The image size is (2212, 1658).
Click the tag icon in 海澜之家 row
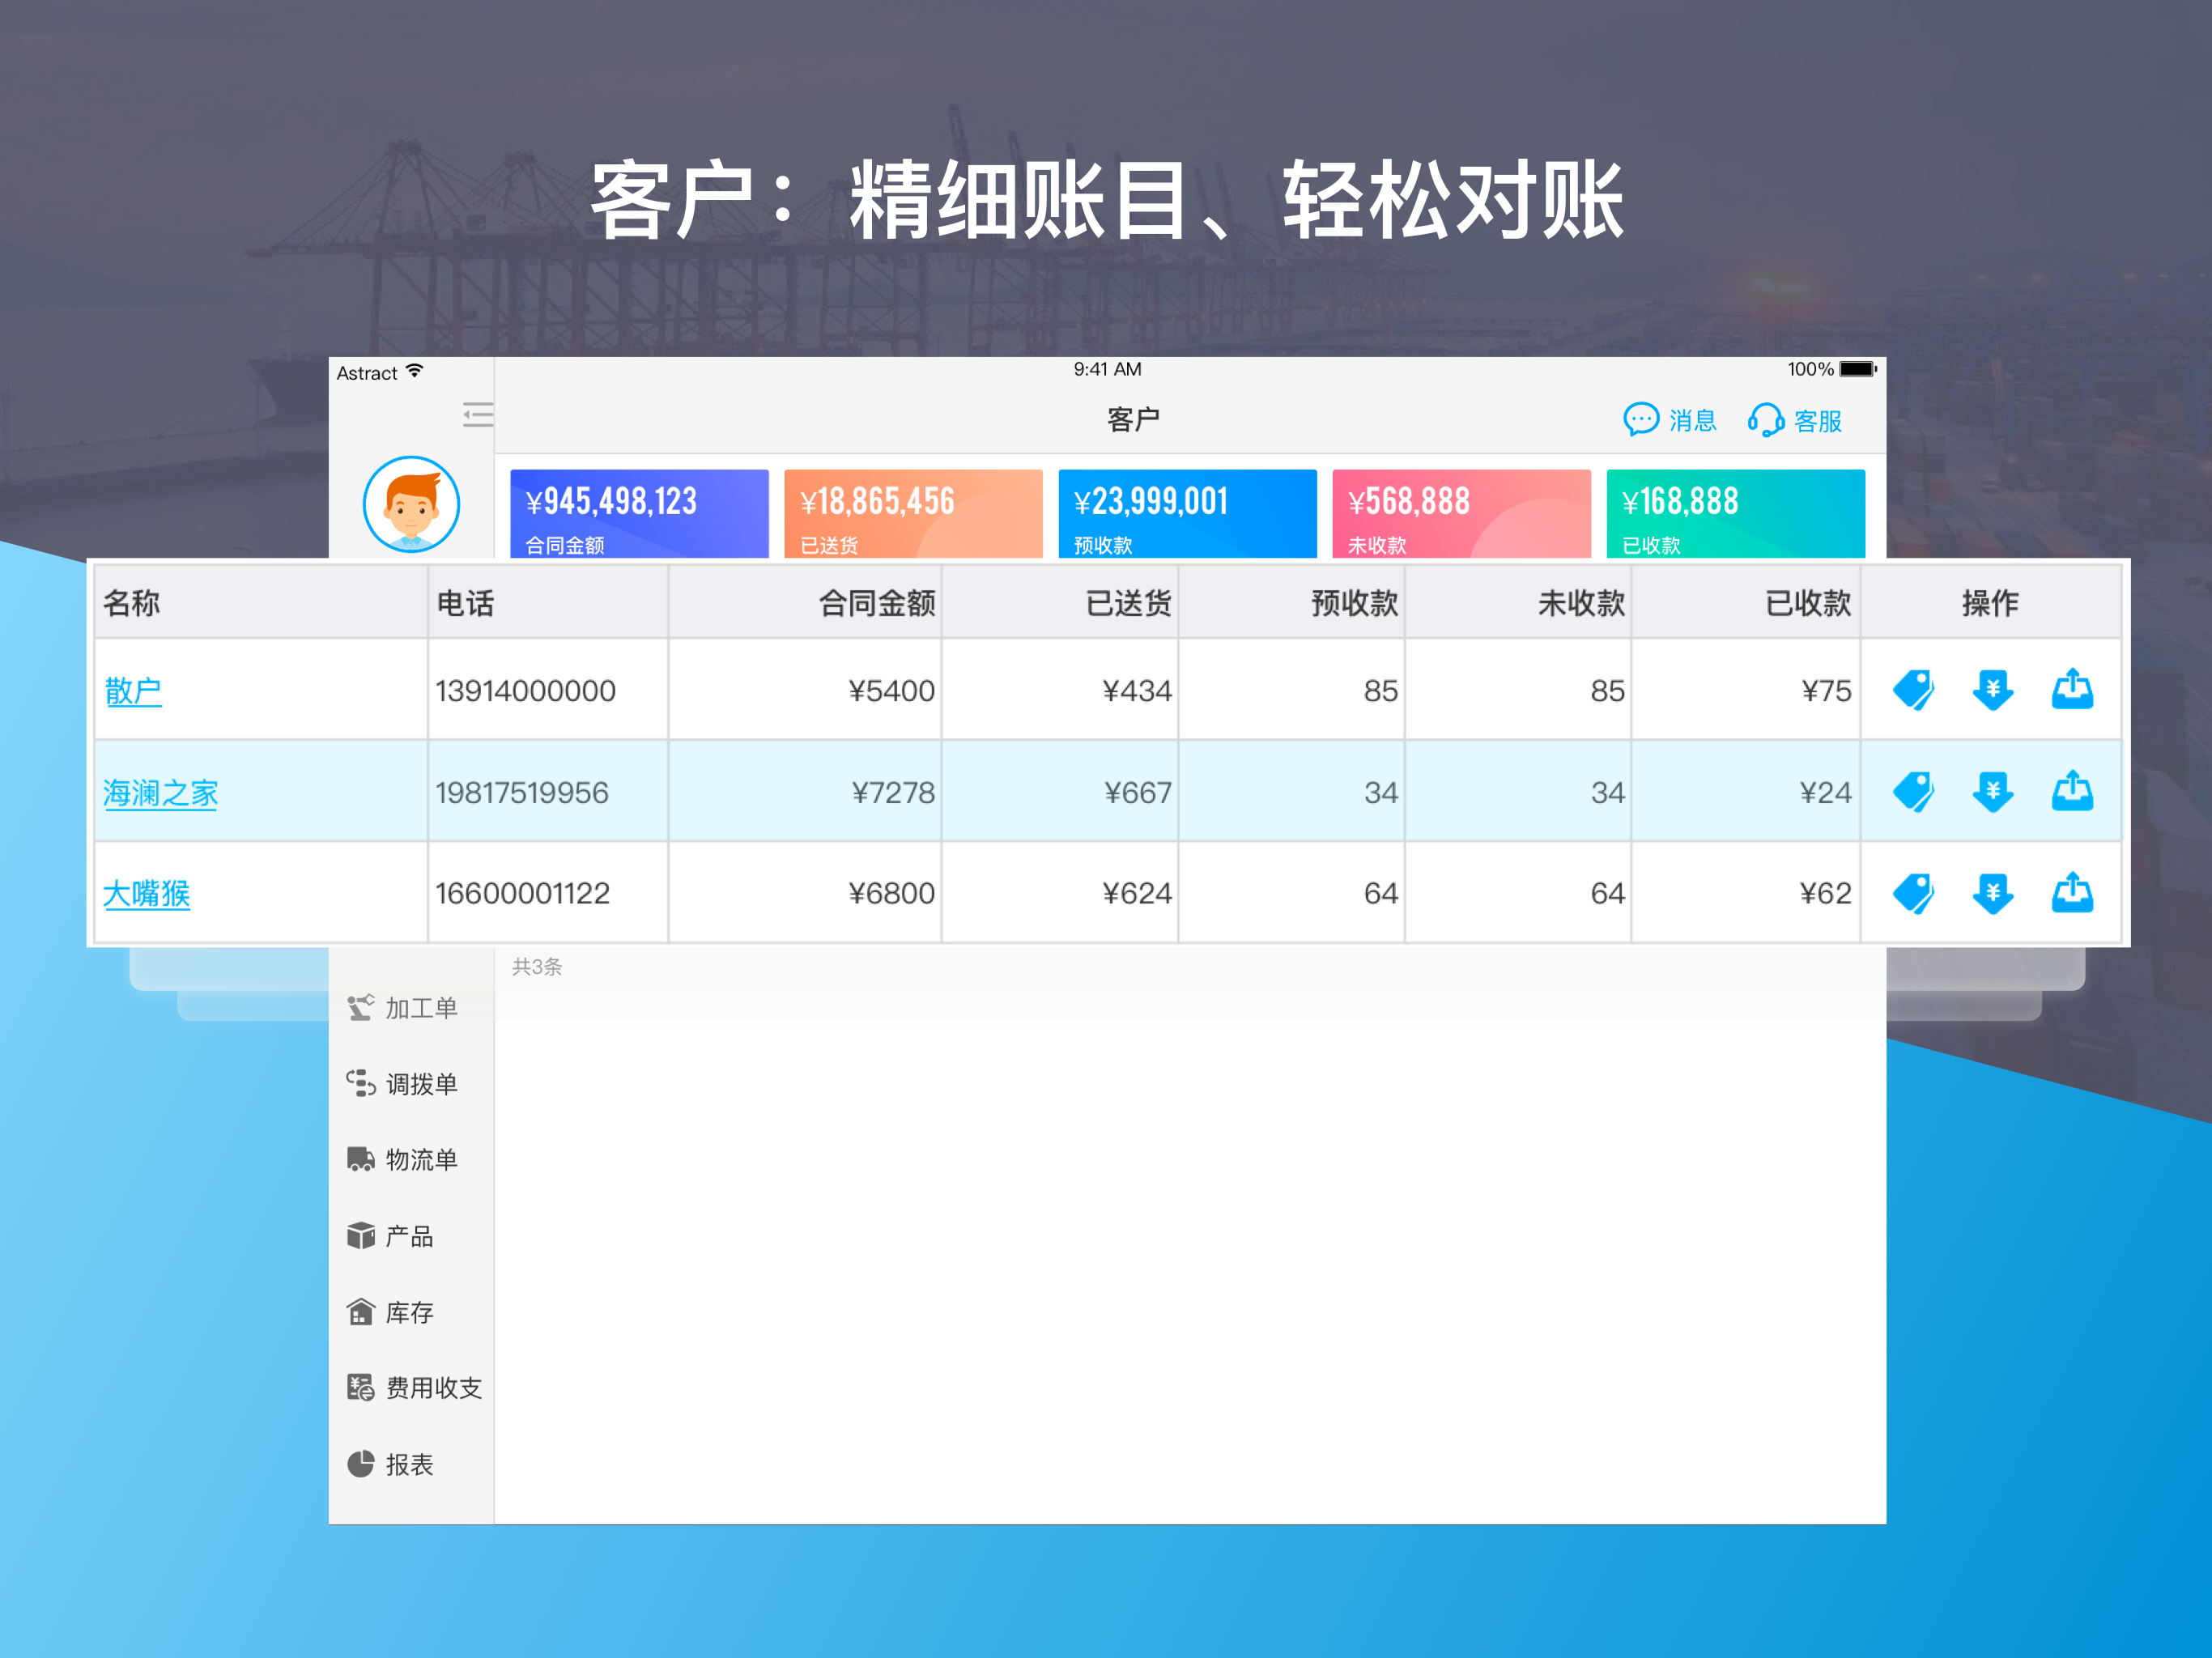[1913, 792]
